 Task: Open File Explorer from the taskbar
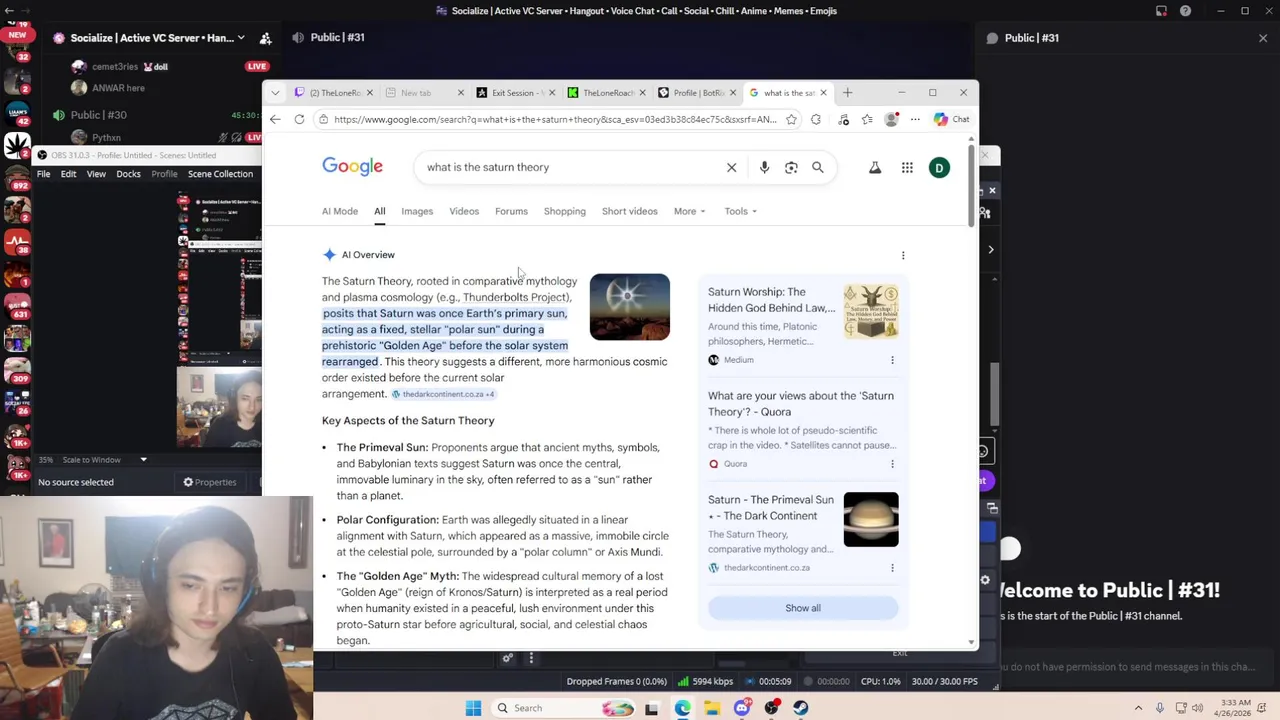(712, 708)
